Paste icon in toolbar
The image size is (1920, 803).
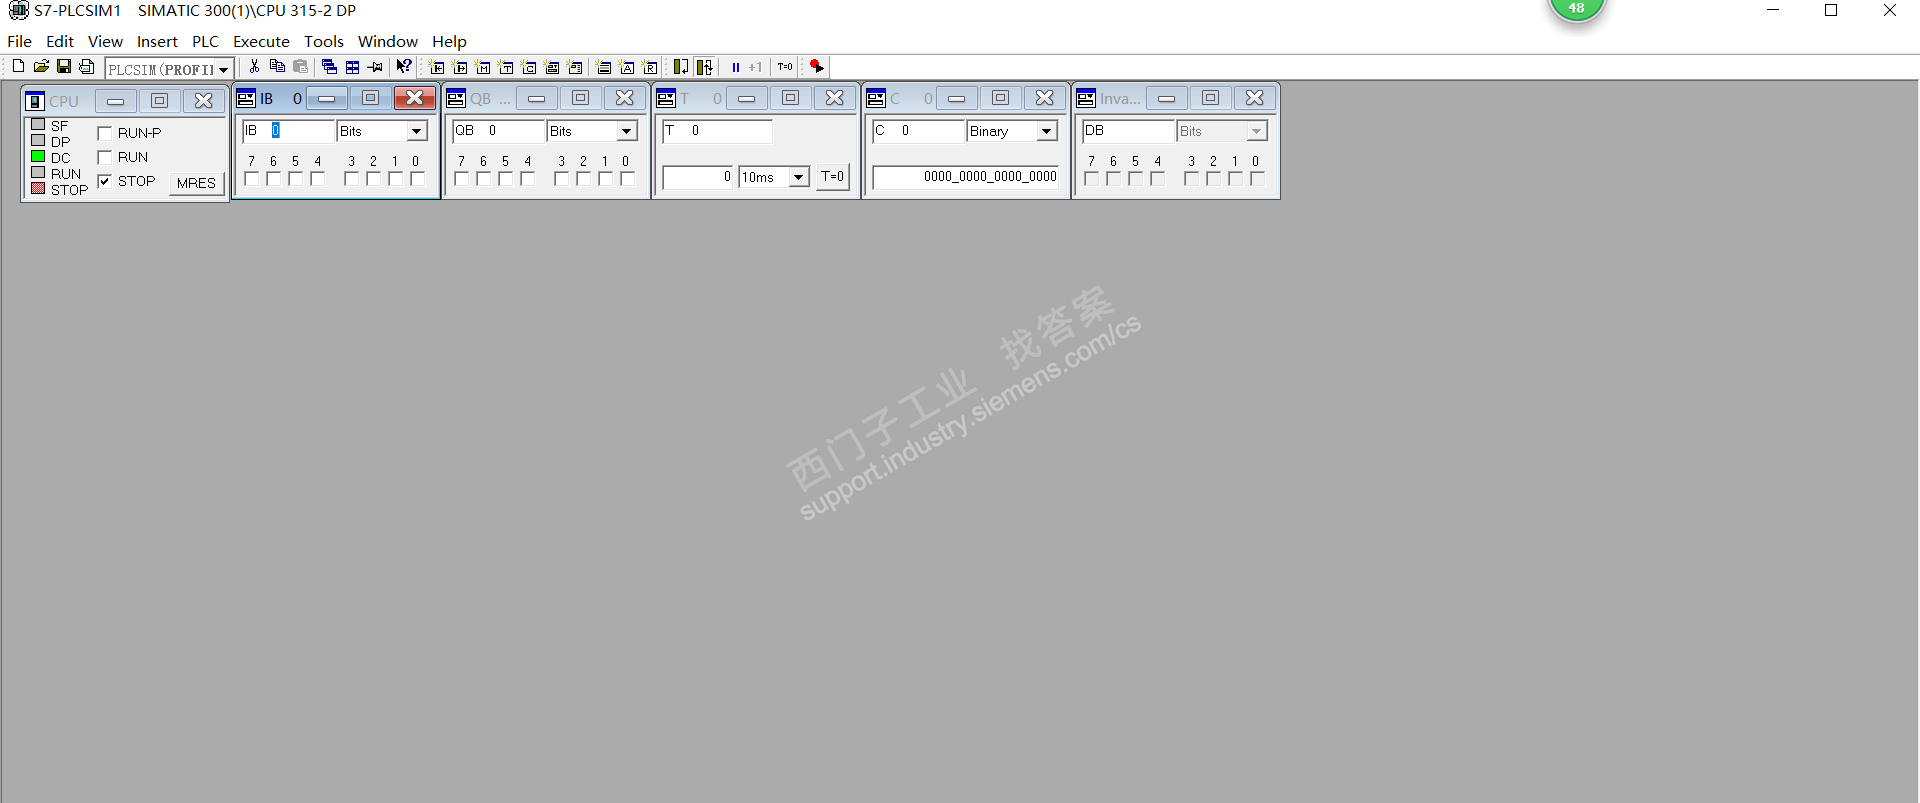[x=300, y=66]
